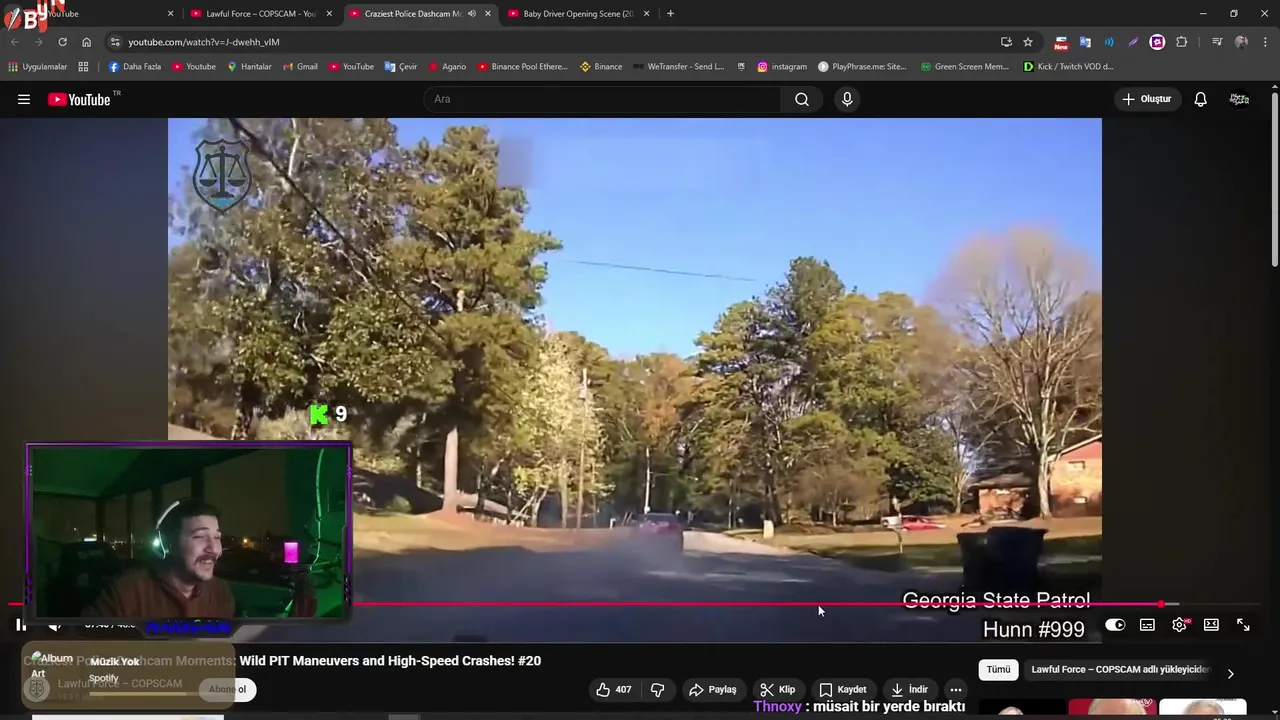The width and height of the screenshot is (1280, 720).
Task: Reload the page with the refresh button
Action: tap(62, 42)
